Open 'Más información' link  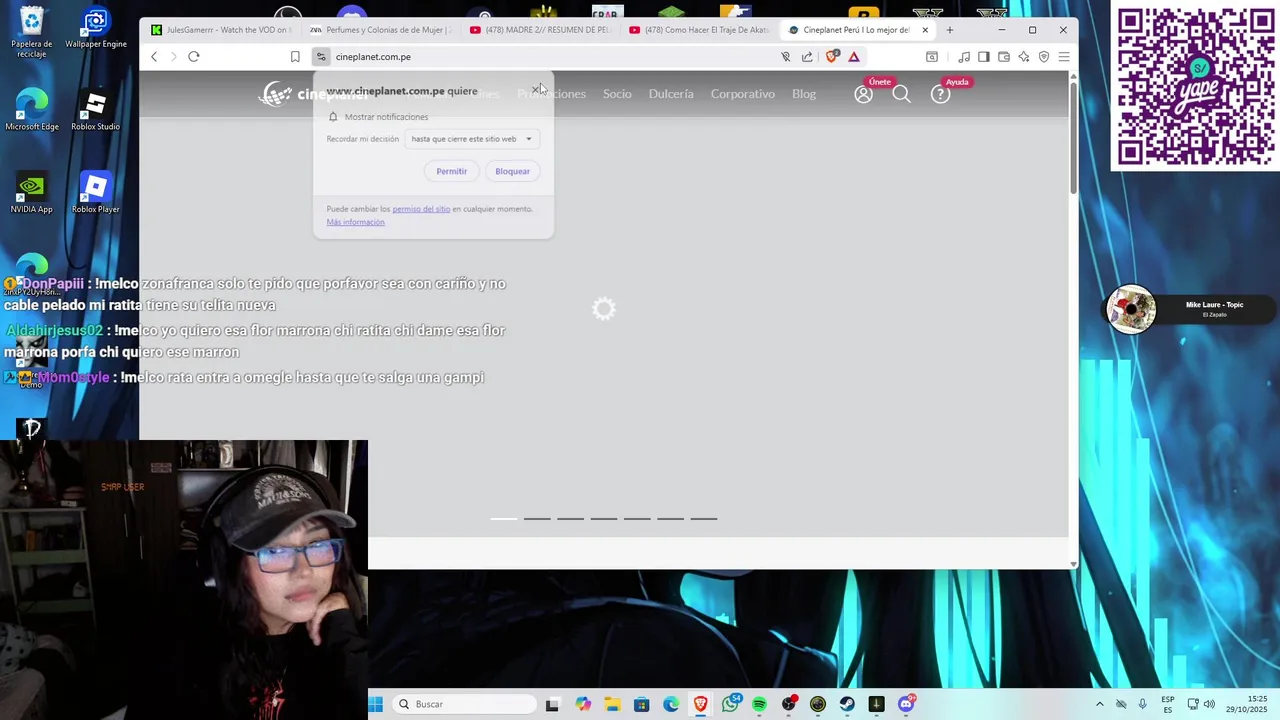pos(355,222)
